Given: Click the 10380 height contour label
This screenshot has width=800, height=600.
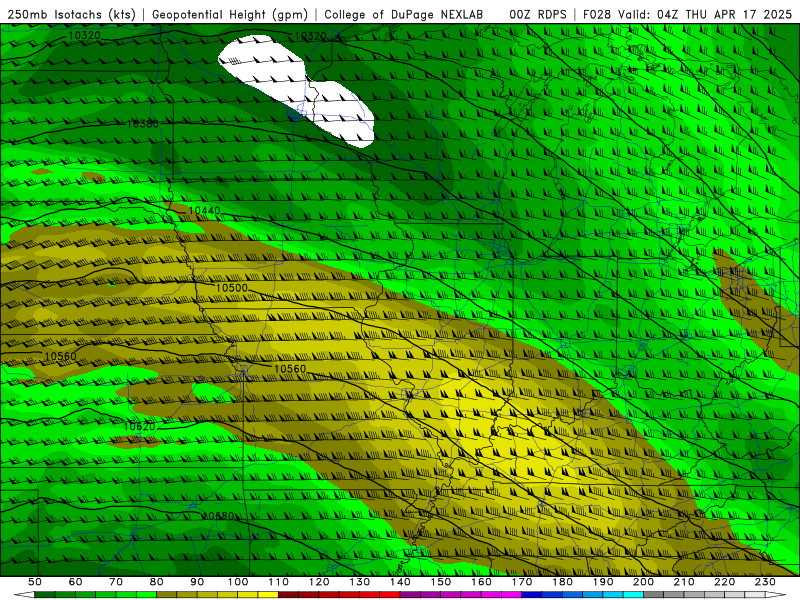Looking at the screenshot, I should click(x=142, y=124).
